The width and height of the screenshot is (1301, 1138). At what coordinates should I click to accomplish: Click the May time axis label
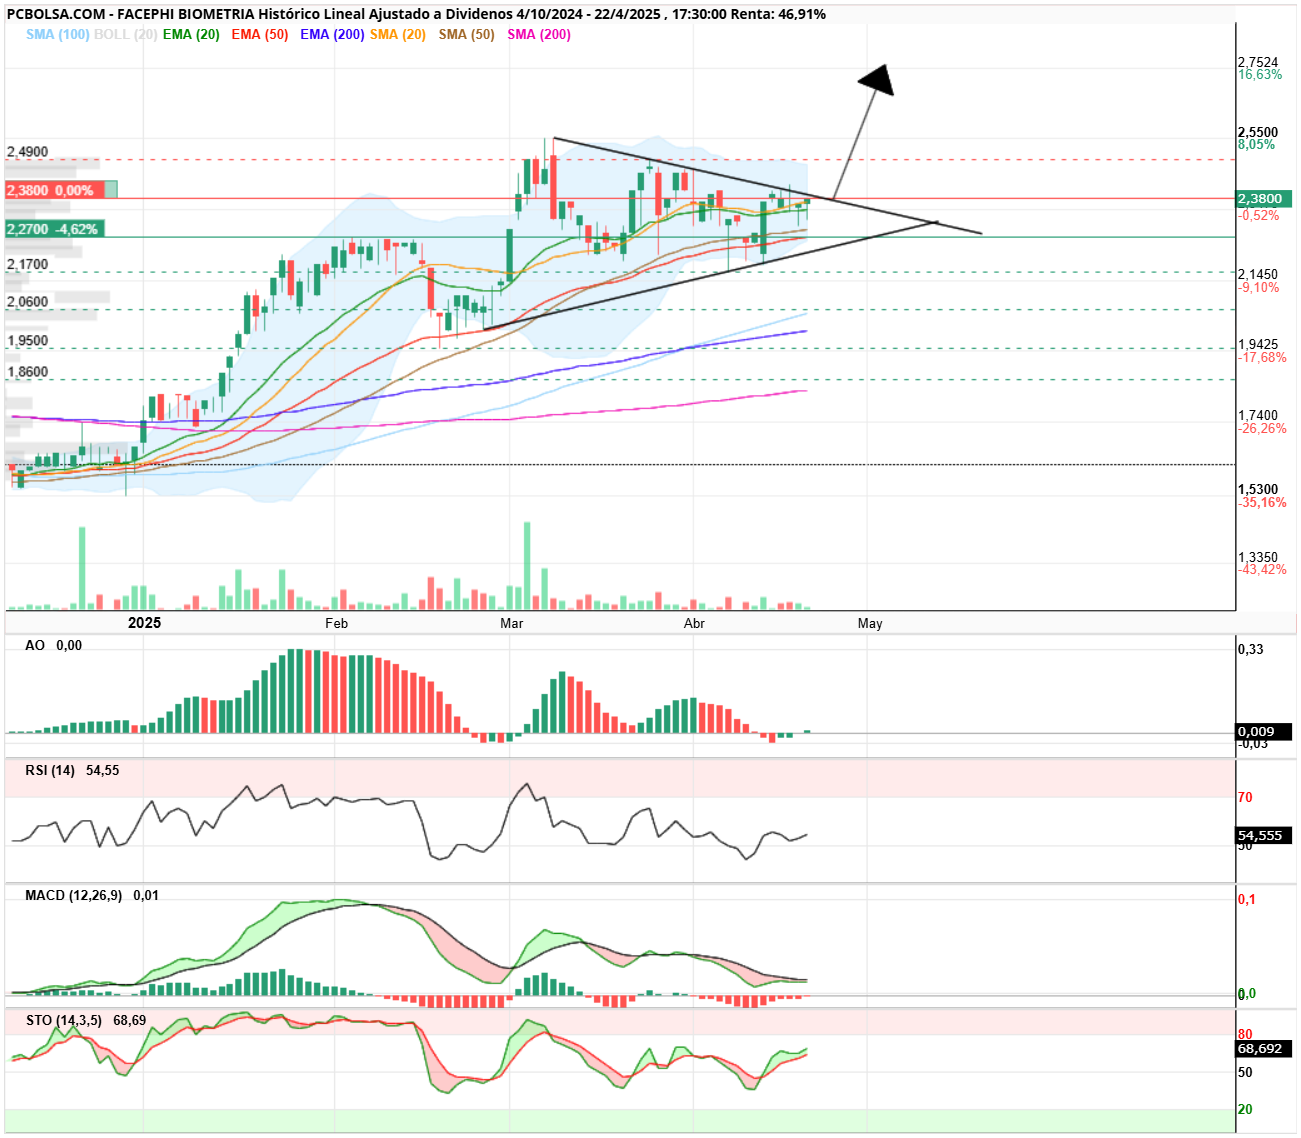click(x=870, y=623)
